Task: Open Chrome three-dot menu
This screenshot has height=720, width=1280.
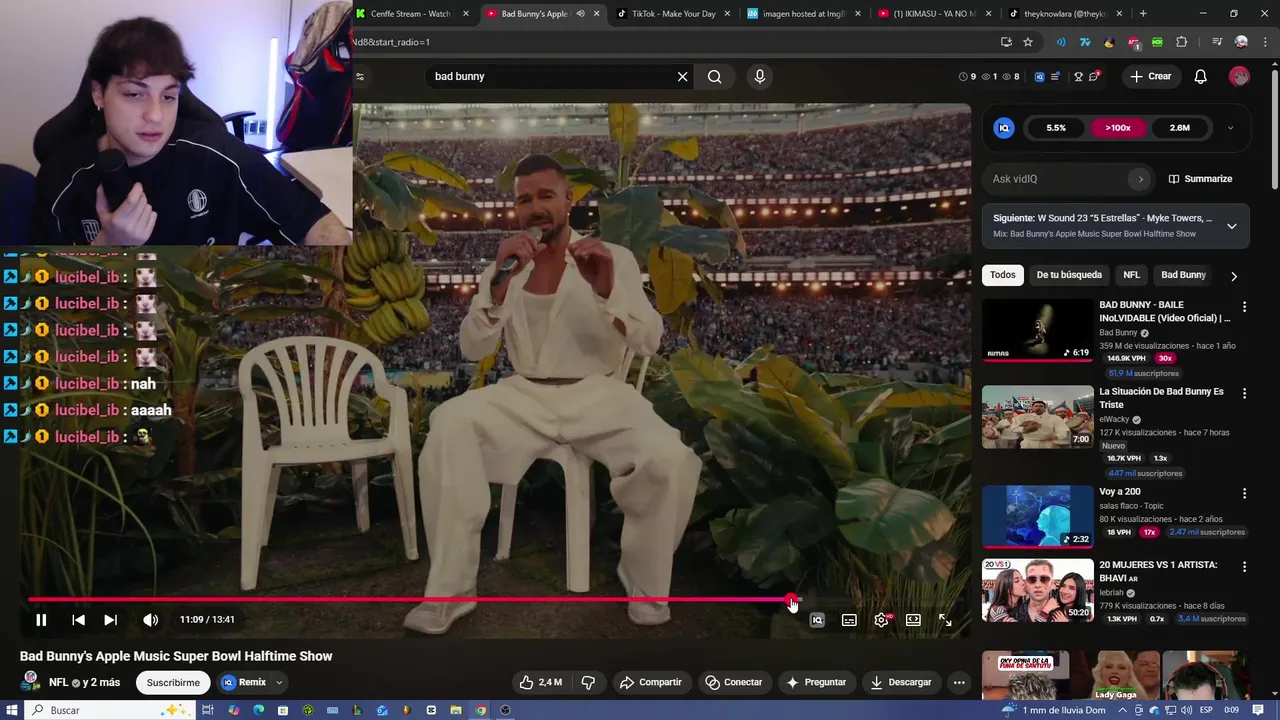Action: (1264, 42)
